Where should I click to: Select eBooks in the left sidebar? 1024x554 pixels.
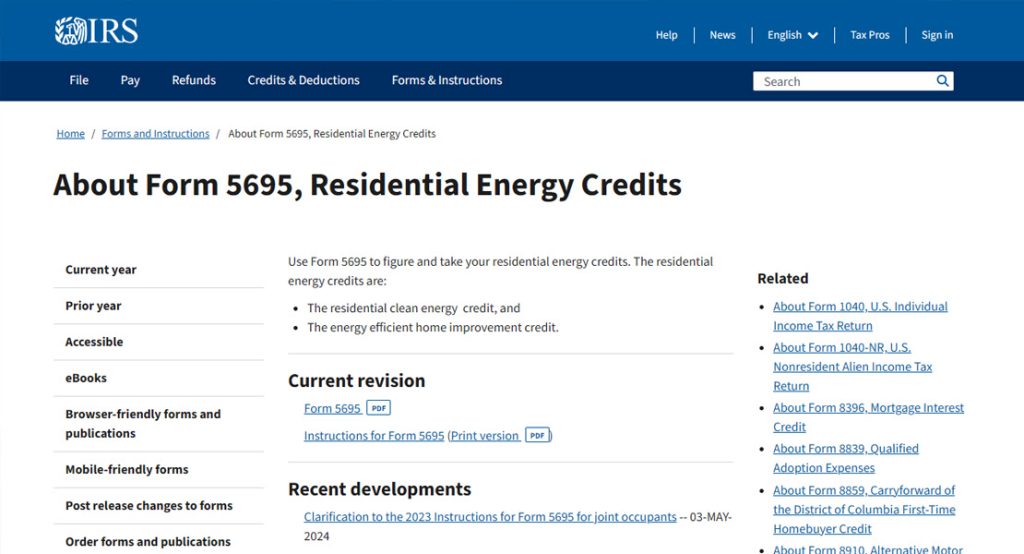coord(86,378)
